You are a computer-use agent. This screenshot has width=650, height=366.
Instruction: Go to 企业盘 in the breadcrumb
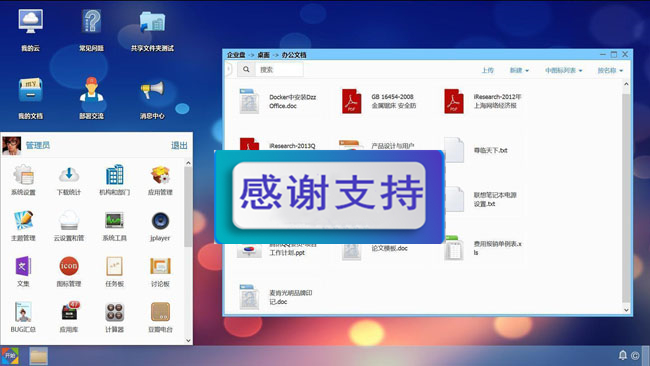(236, 55)
